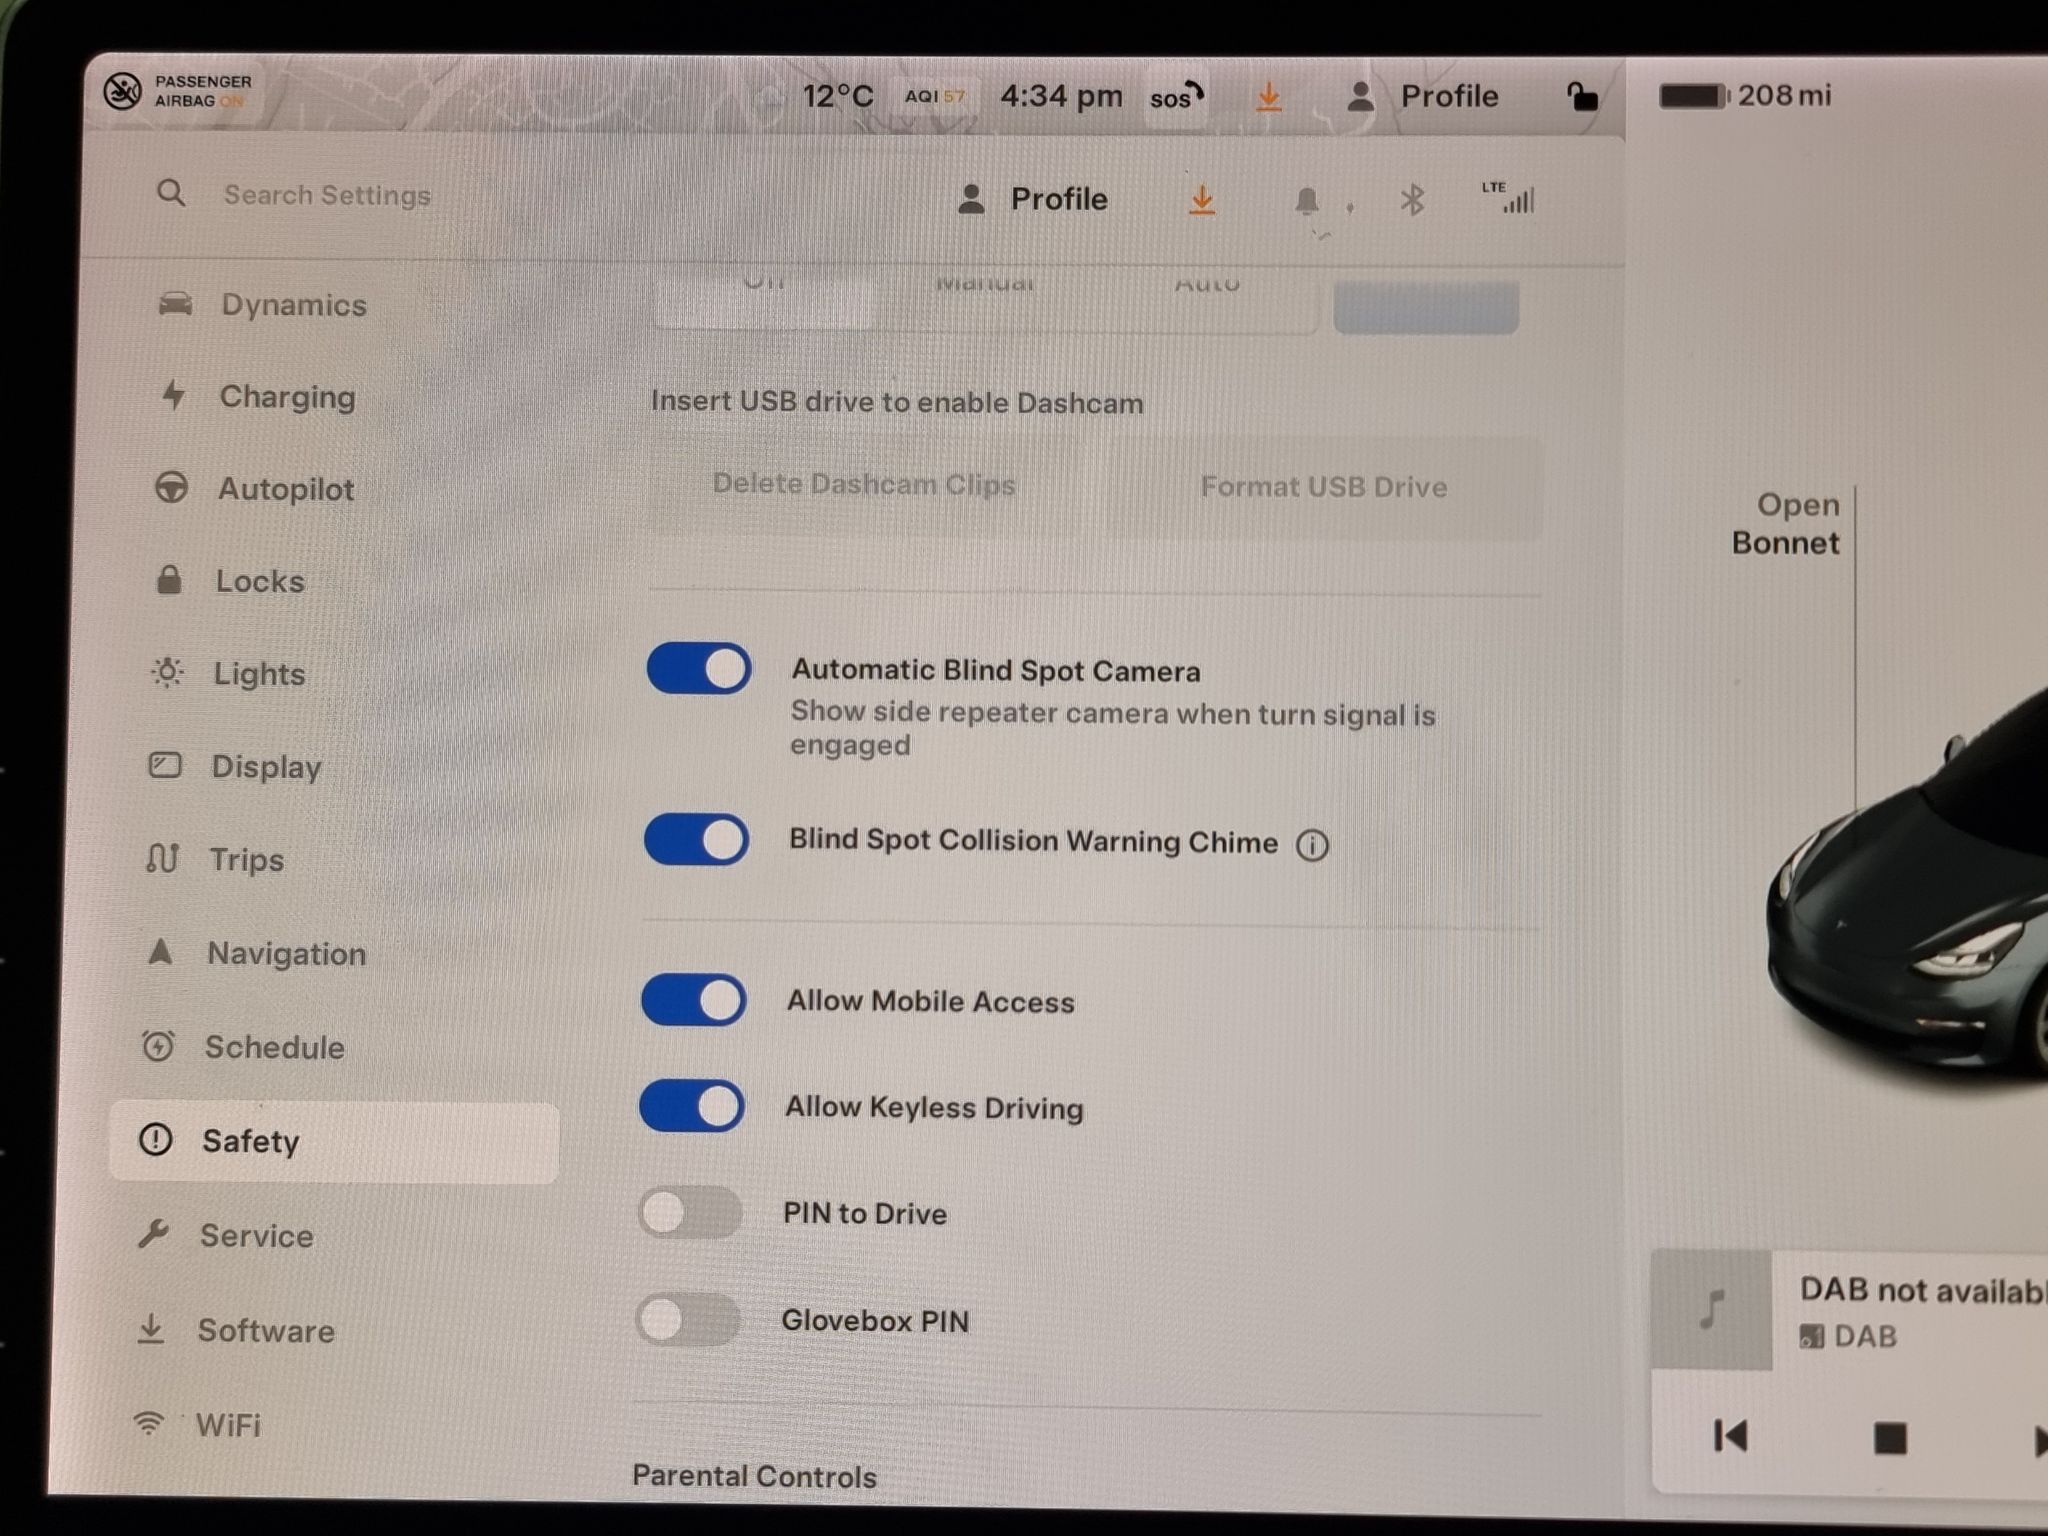Click the Navigation arrow icon
This screenshot has width=2048, height=1536.
coord(160,951)
